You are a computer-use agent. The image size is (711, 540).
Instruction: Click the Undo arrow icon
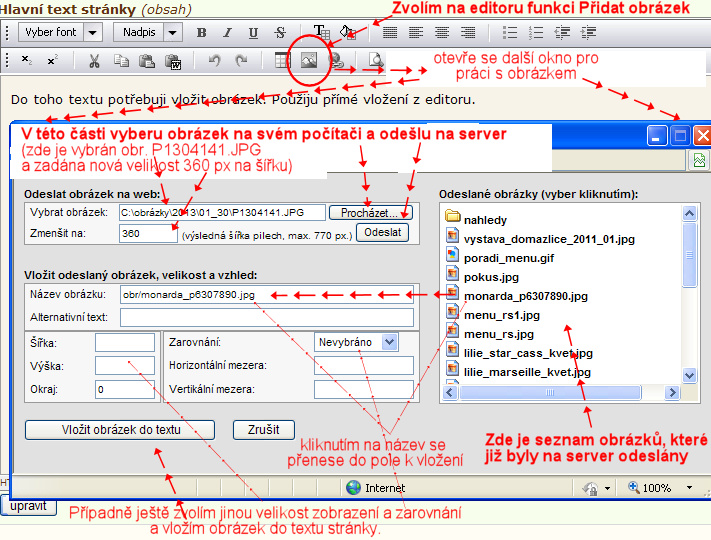[213, 61]
